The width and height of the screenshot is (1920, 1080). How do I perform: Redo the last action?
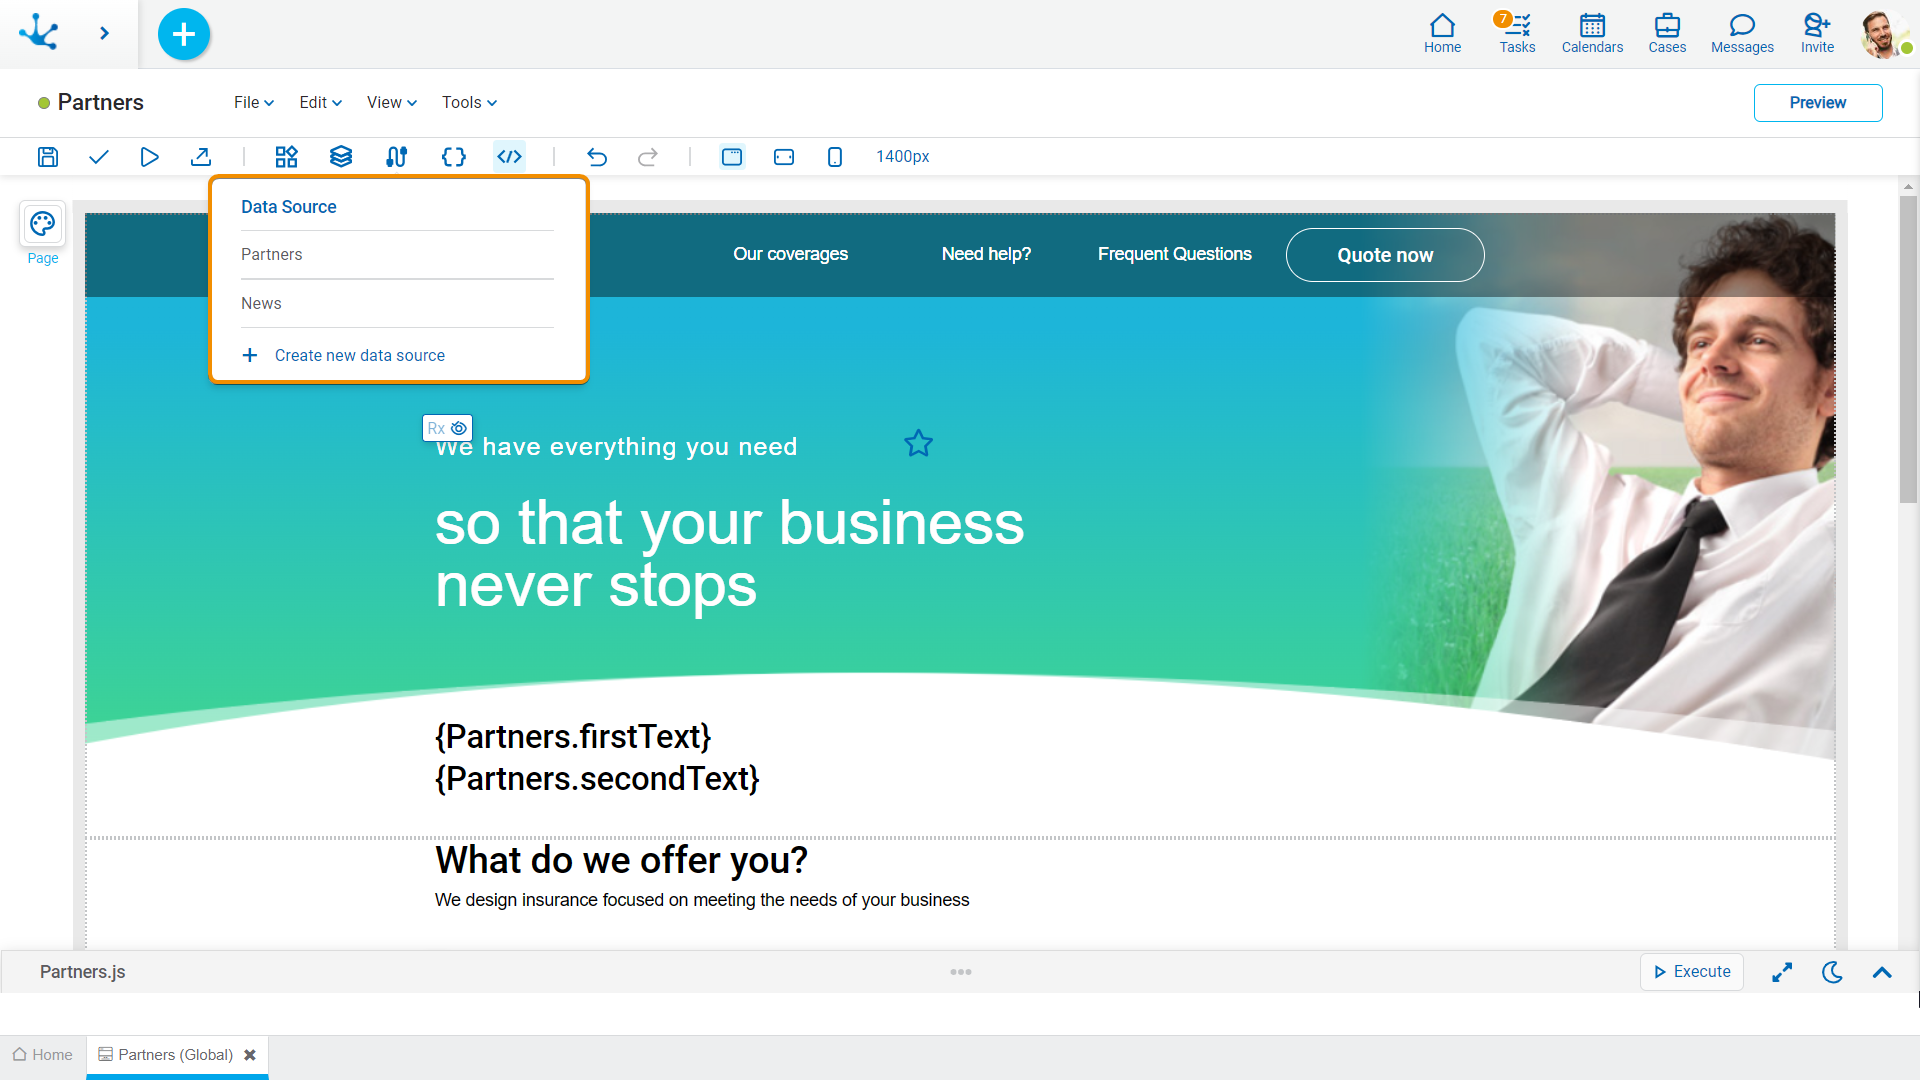coord(648,156)
